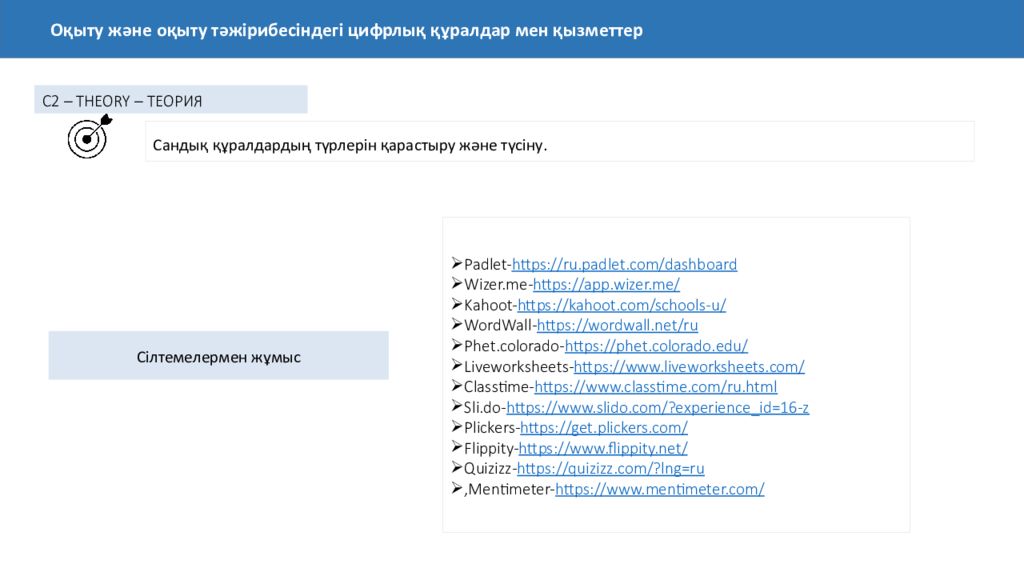Image resolution: width=1024 pixels, height=576 pixels.
Task: Click the Phet.colorado- label text
Action: click(x=514, y=346)
